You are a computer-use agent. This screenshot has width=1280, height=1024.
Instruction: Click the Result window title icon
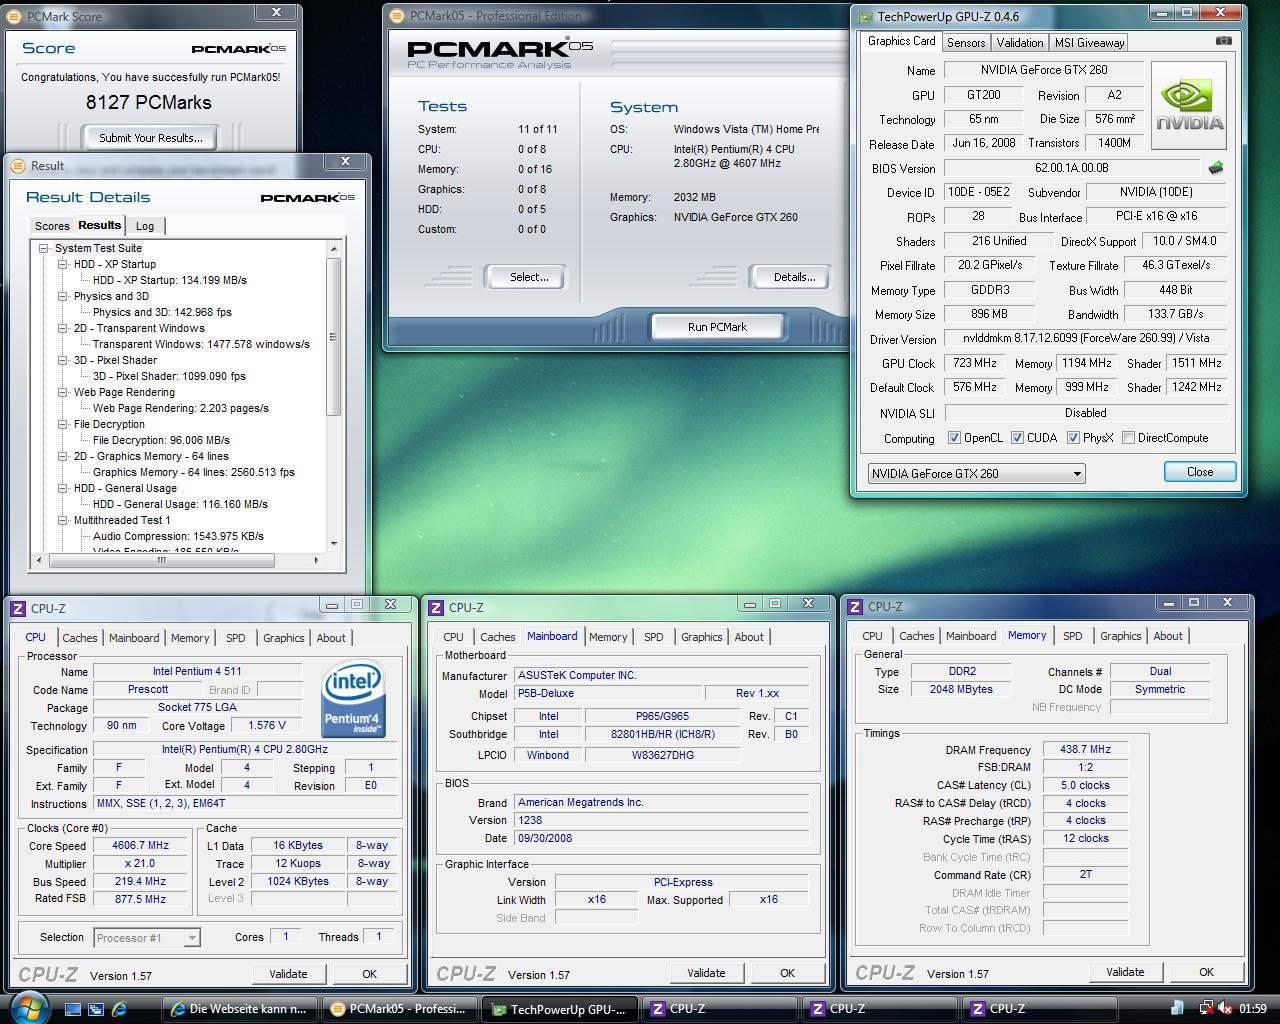[x=19, y=166]
